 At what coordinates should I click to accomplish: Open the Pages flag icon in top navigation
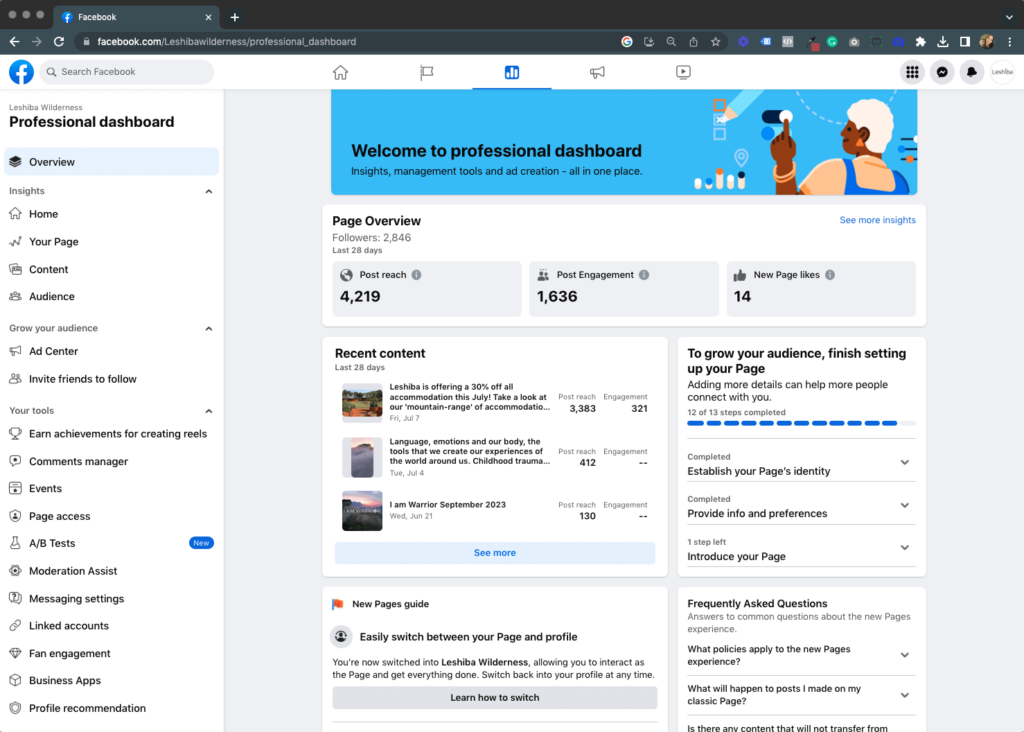click(x=426, y=72)
